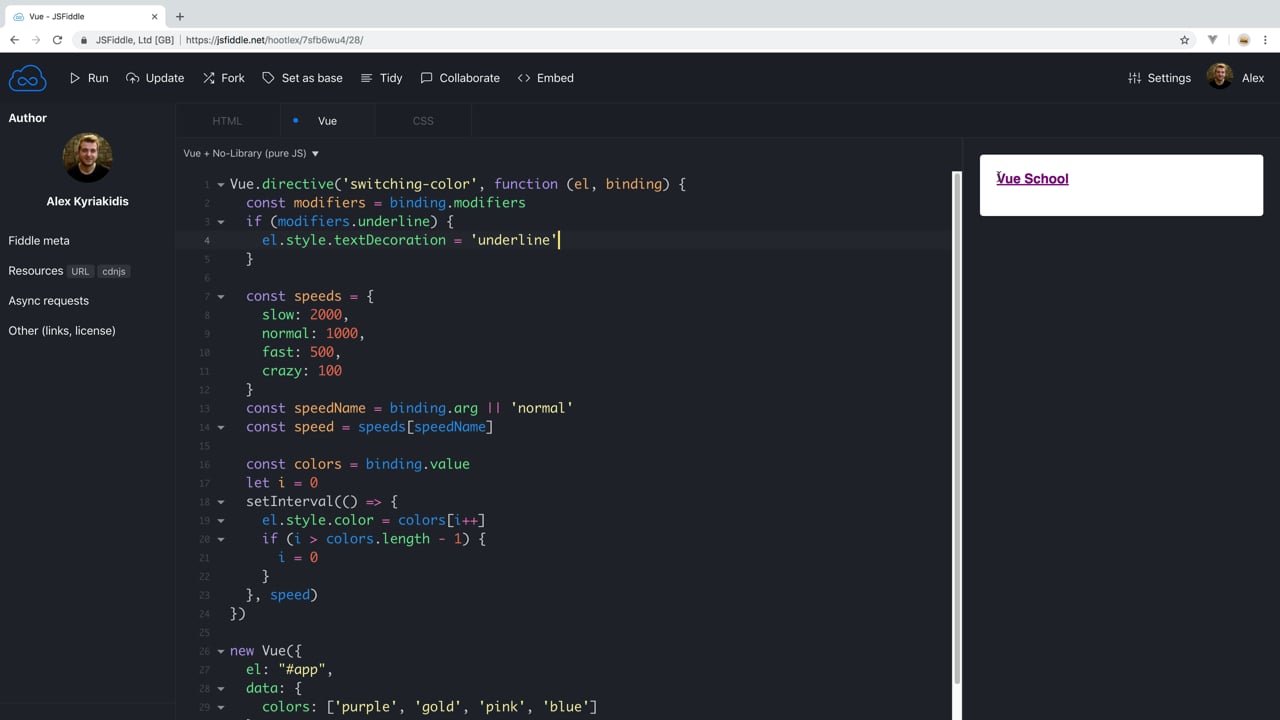Click Alex's user avatar in the header

tap(1219, 76)
